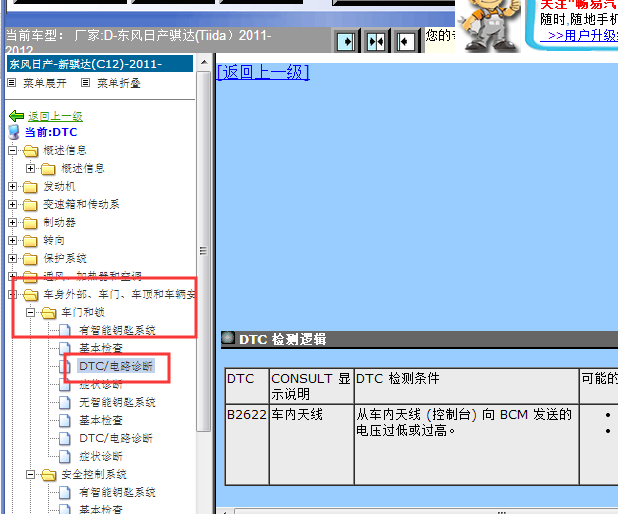Collapse the 车门和锁 folder

pos(30,313)
